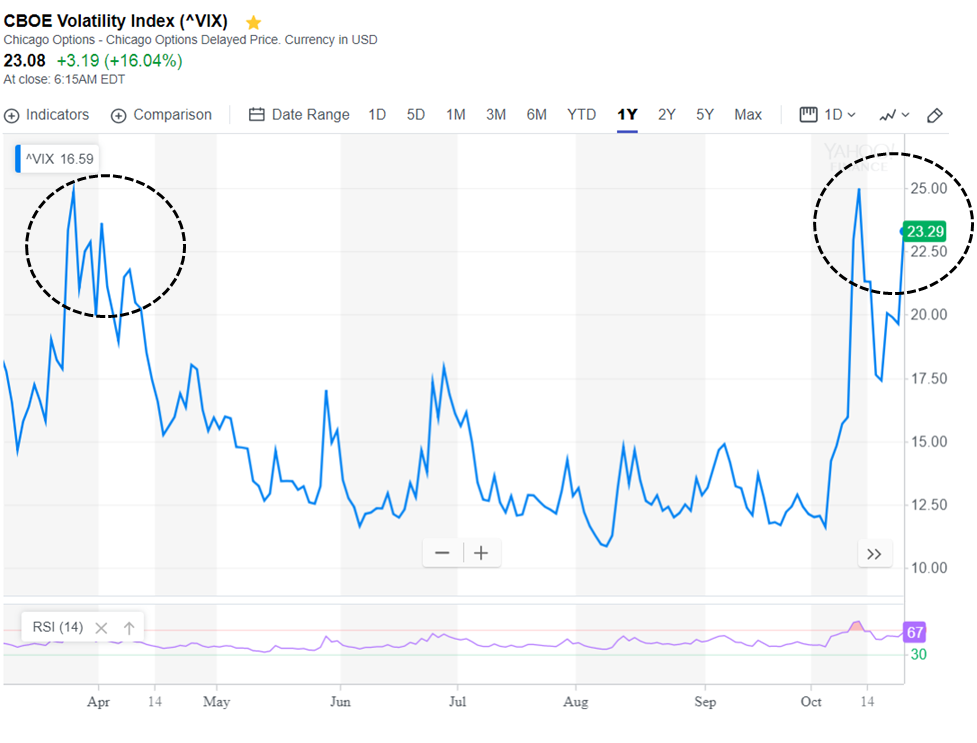
Task: Select the drawing pencil tool
Action: click(x=935, y=115)
